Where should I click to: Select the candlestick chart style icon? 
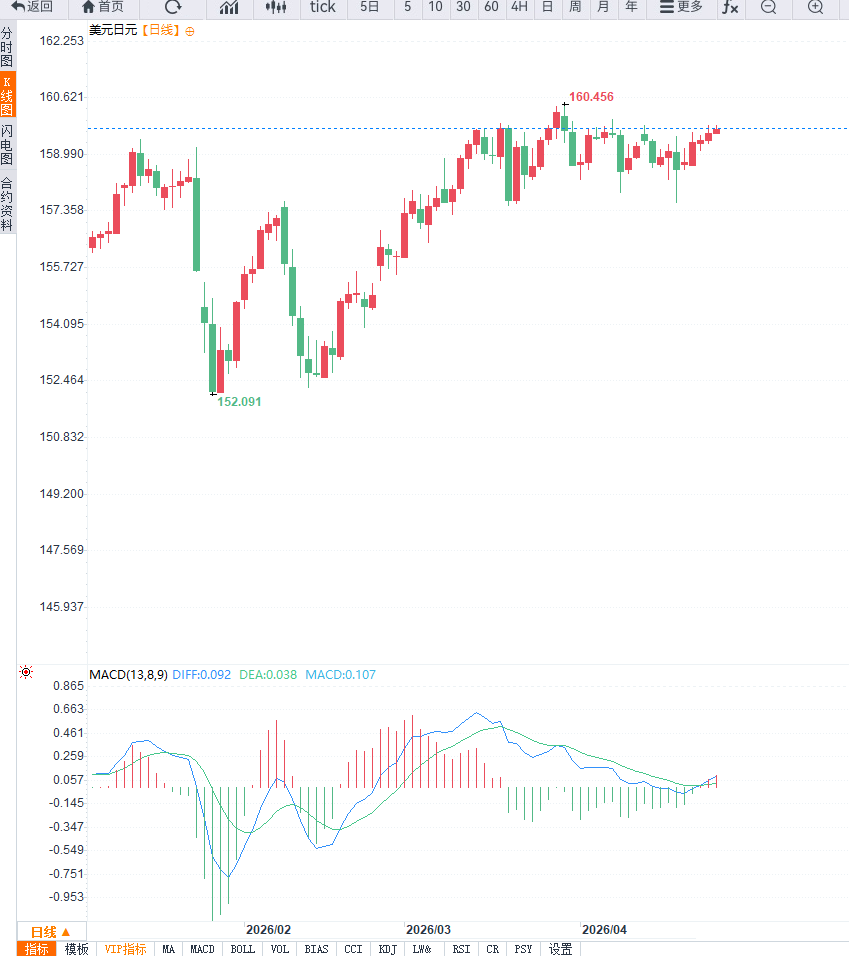276,7
